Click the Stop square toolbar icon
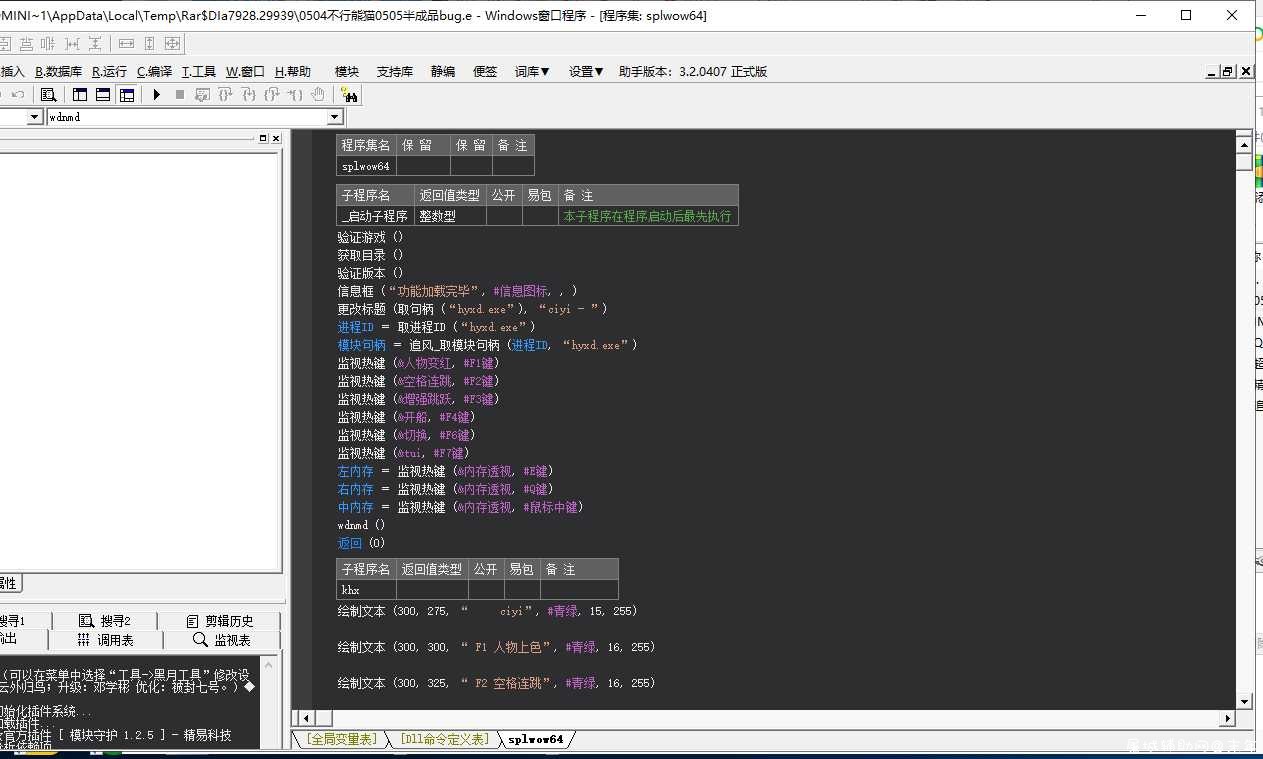 click(x=180, y=95)
